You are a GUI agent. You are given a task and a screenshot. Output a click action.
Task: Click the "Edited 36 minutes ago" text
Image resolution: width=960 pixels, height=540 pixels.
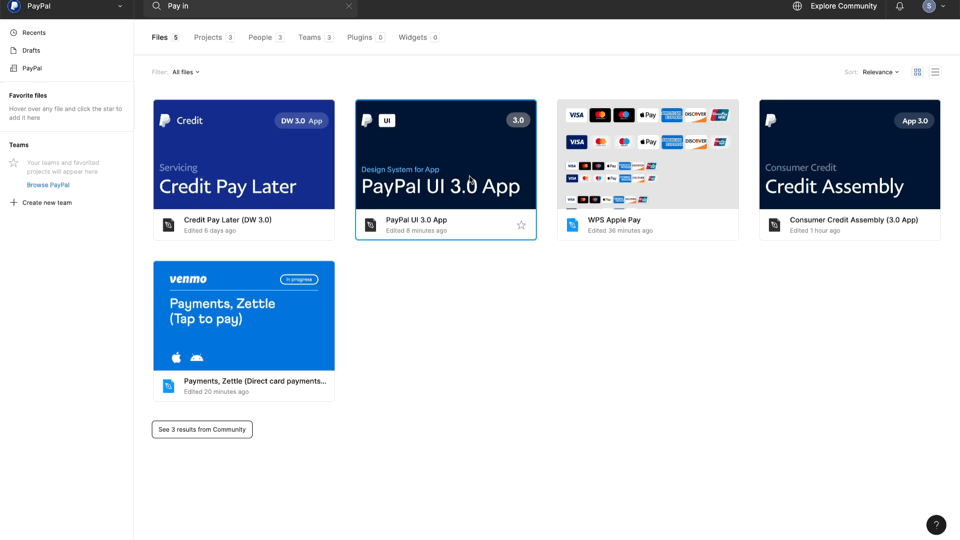(x=620, y=231)
